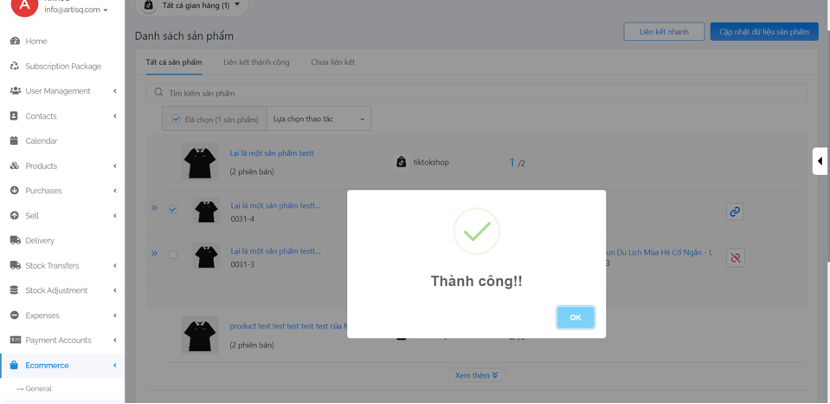Click the red unlink icon for product 0031-3

click(734, 257)
